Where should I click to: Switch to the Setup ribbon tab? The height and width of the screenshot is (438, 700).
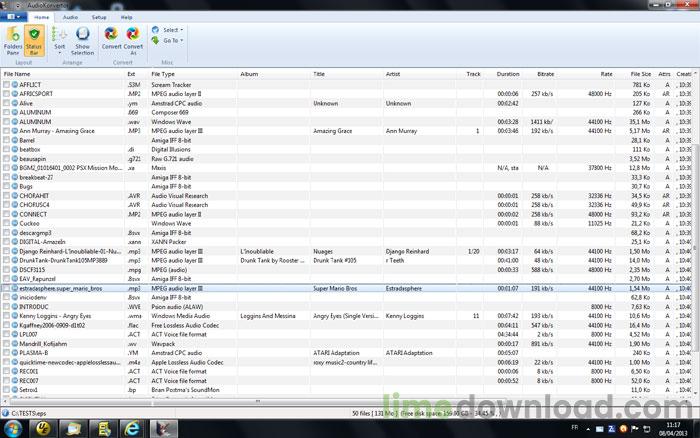point(99,17)
